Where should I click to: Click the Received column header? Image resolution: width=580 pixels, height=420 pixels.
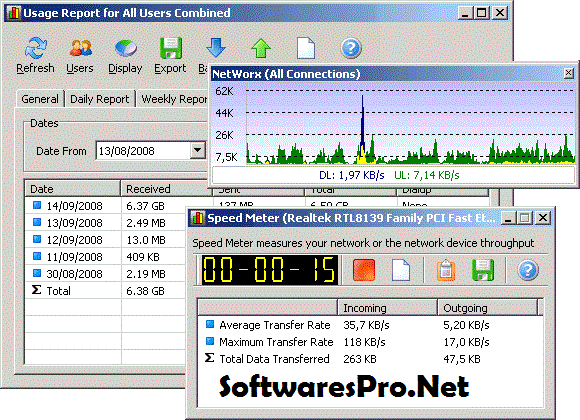click(166, 189)
